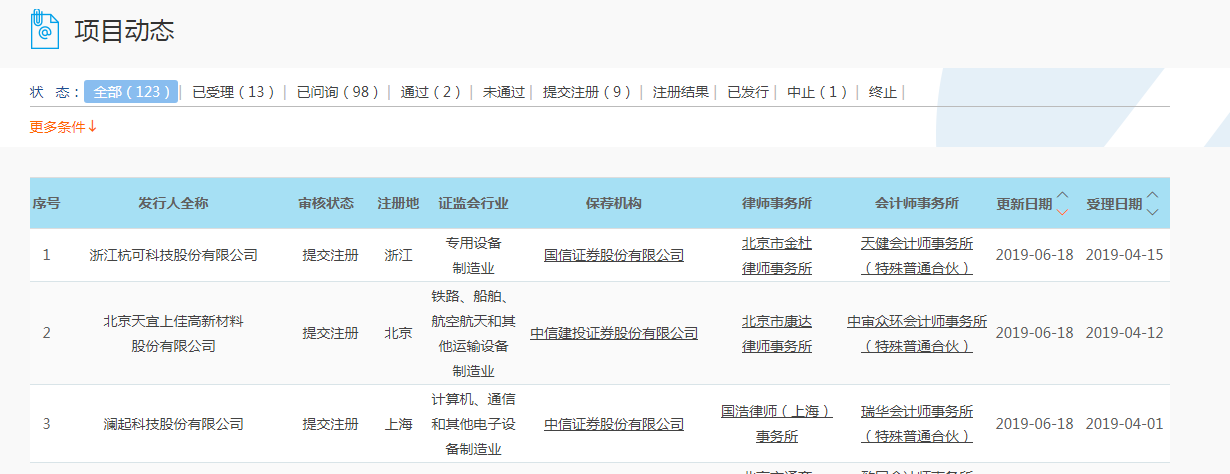
Task: Filter by 已问询 (98) status
Action: pos(338,92)
